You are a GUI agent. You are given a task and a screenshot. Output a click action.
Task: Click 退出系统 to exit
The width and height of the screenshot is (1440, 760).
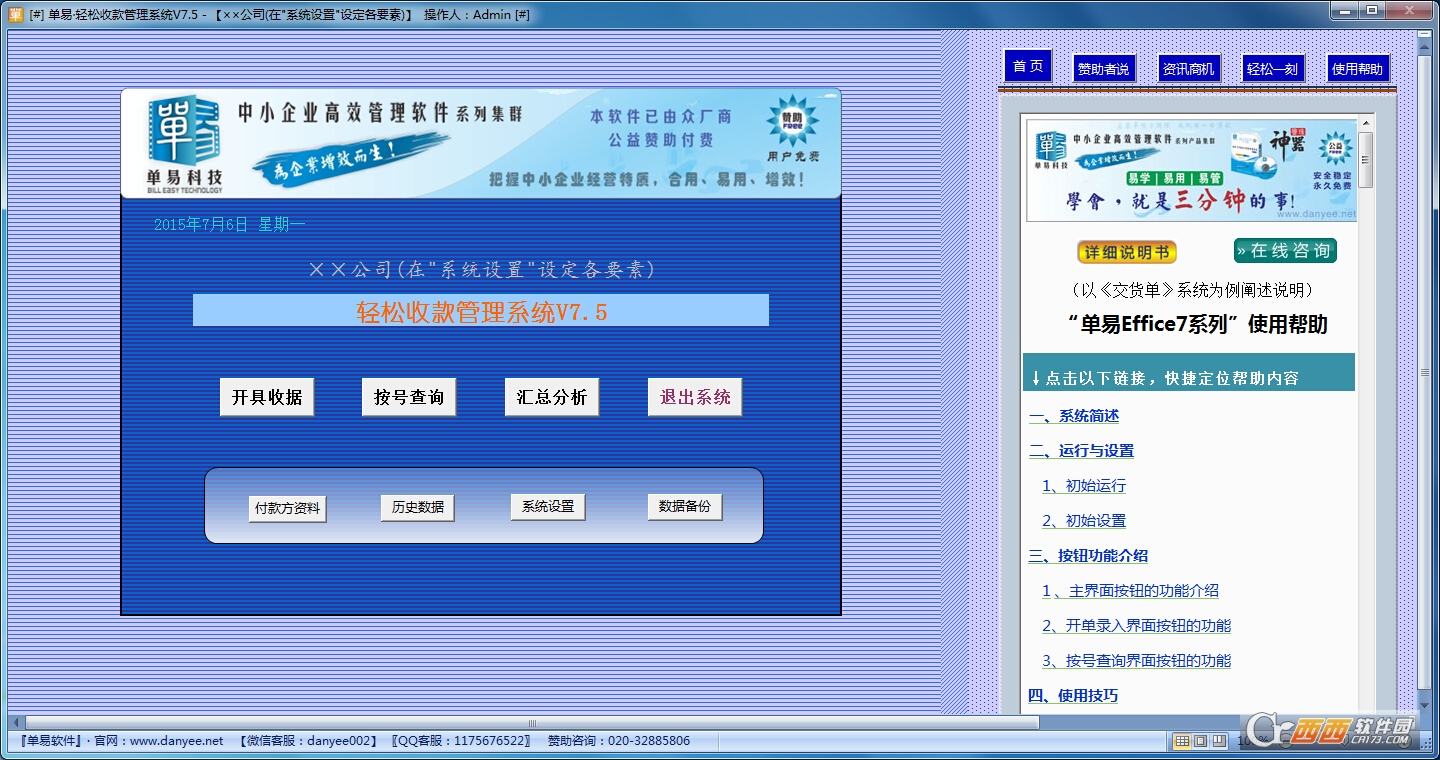pos(695,397)
